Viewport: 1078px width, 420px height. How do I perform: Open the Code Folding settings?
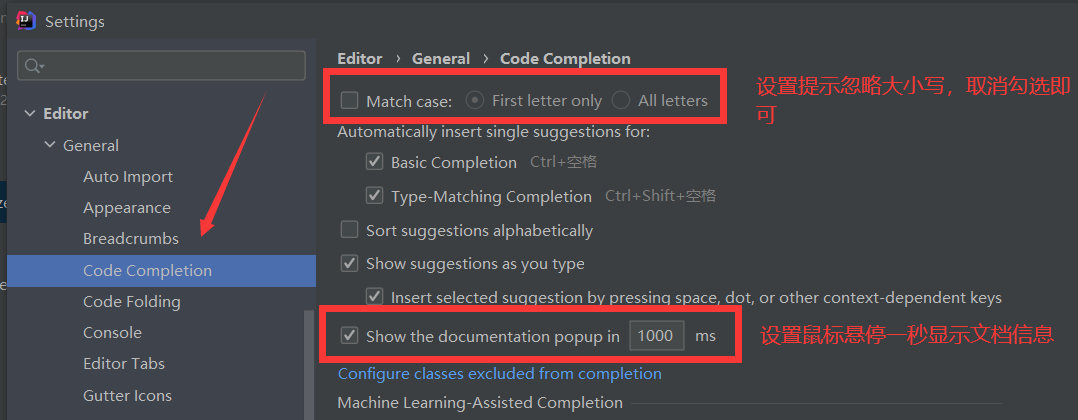(132, 302)
